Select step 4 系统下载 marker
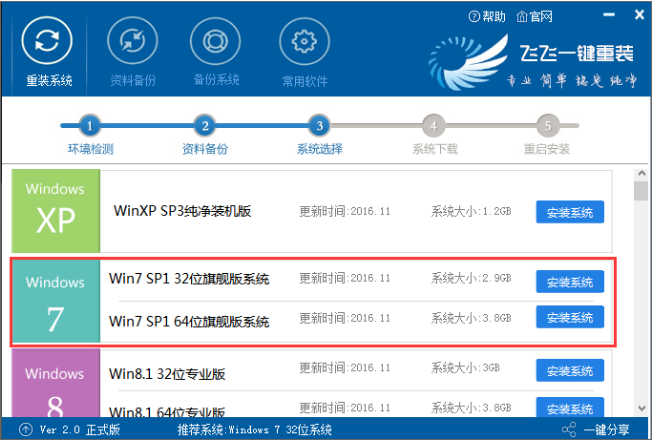Screen dimensions: 654x444 434,125
